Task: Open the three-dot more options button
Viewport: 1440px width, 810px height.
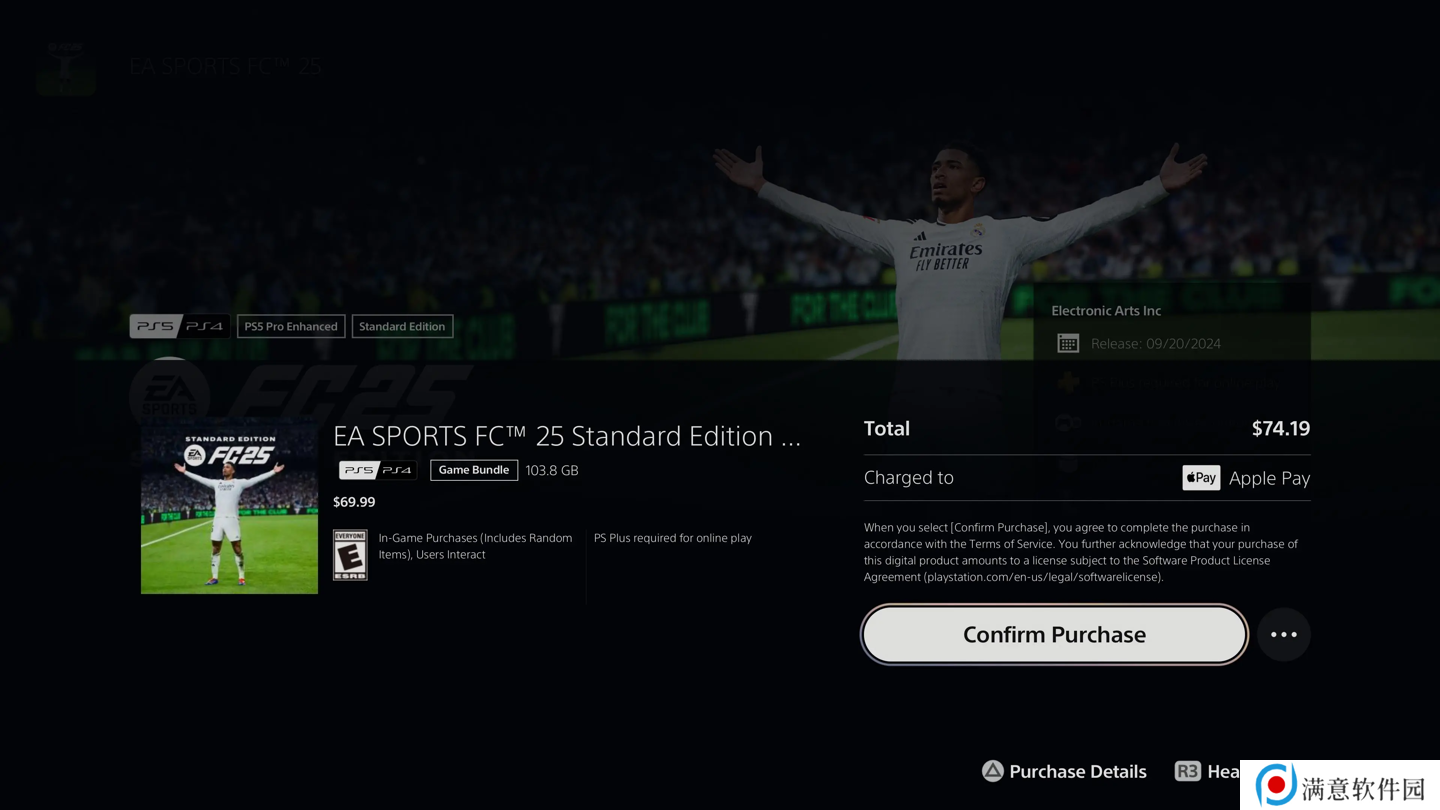Action: point(1284,634)
